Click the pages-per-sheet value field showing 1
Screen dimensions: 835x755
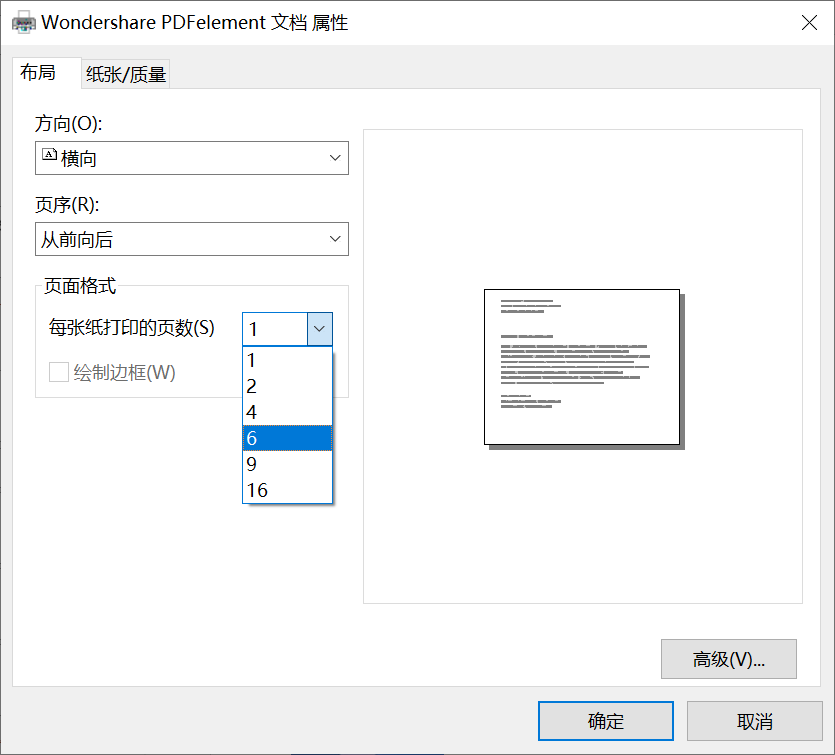click(275, 328)
